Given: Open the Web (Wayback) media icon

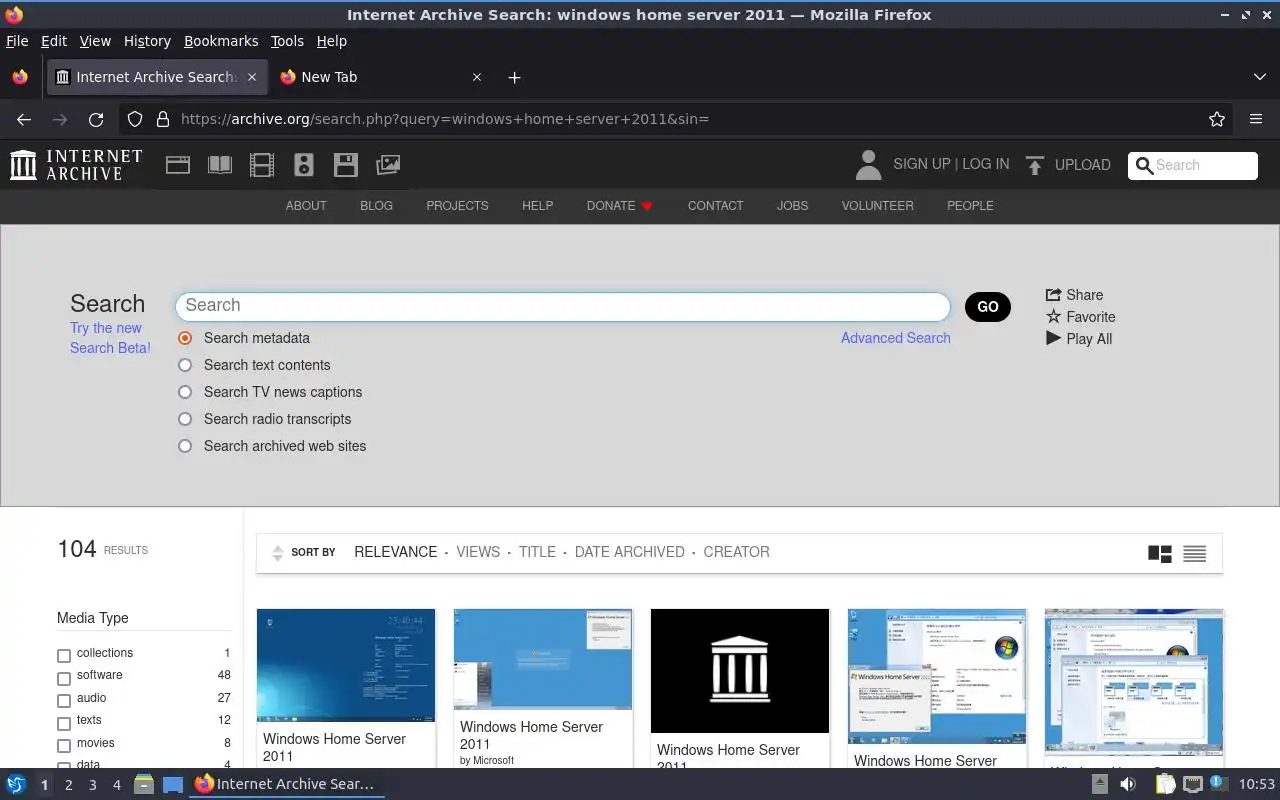Looking at the screenshot, I should click(178, 165).
